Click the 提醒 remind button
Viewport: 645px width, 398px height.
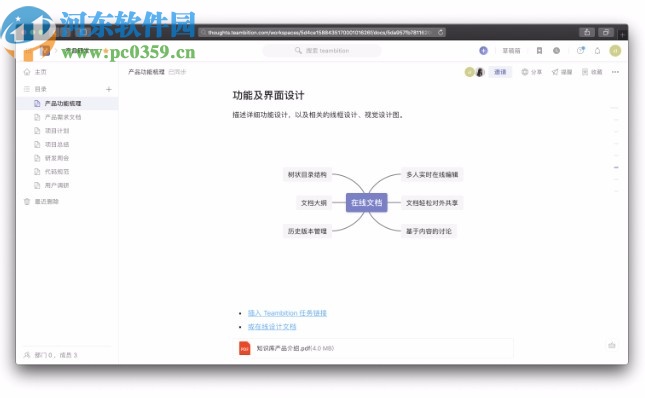click(x=562, y=72)
